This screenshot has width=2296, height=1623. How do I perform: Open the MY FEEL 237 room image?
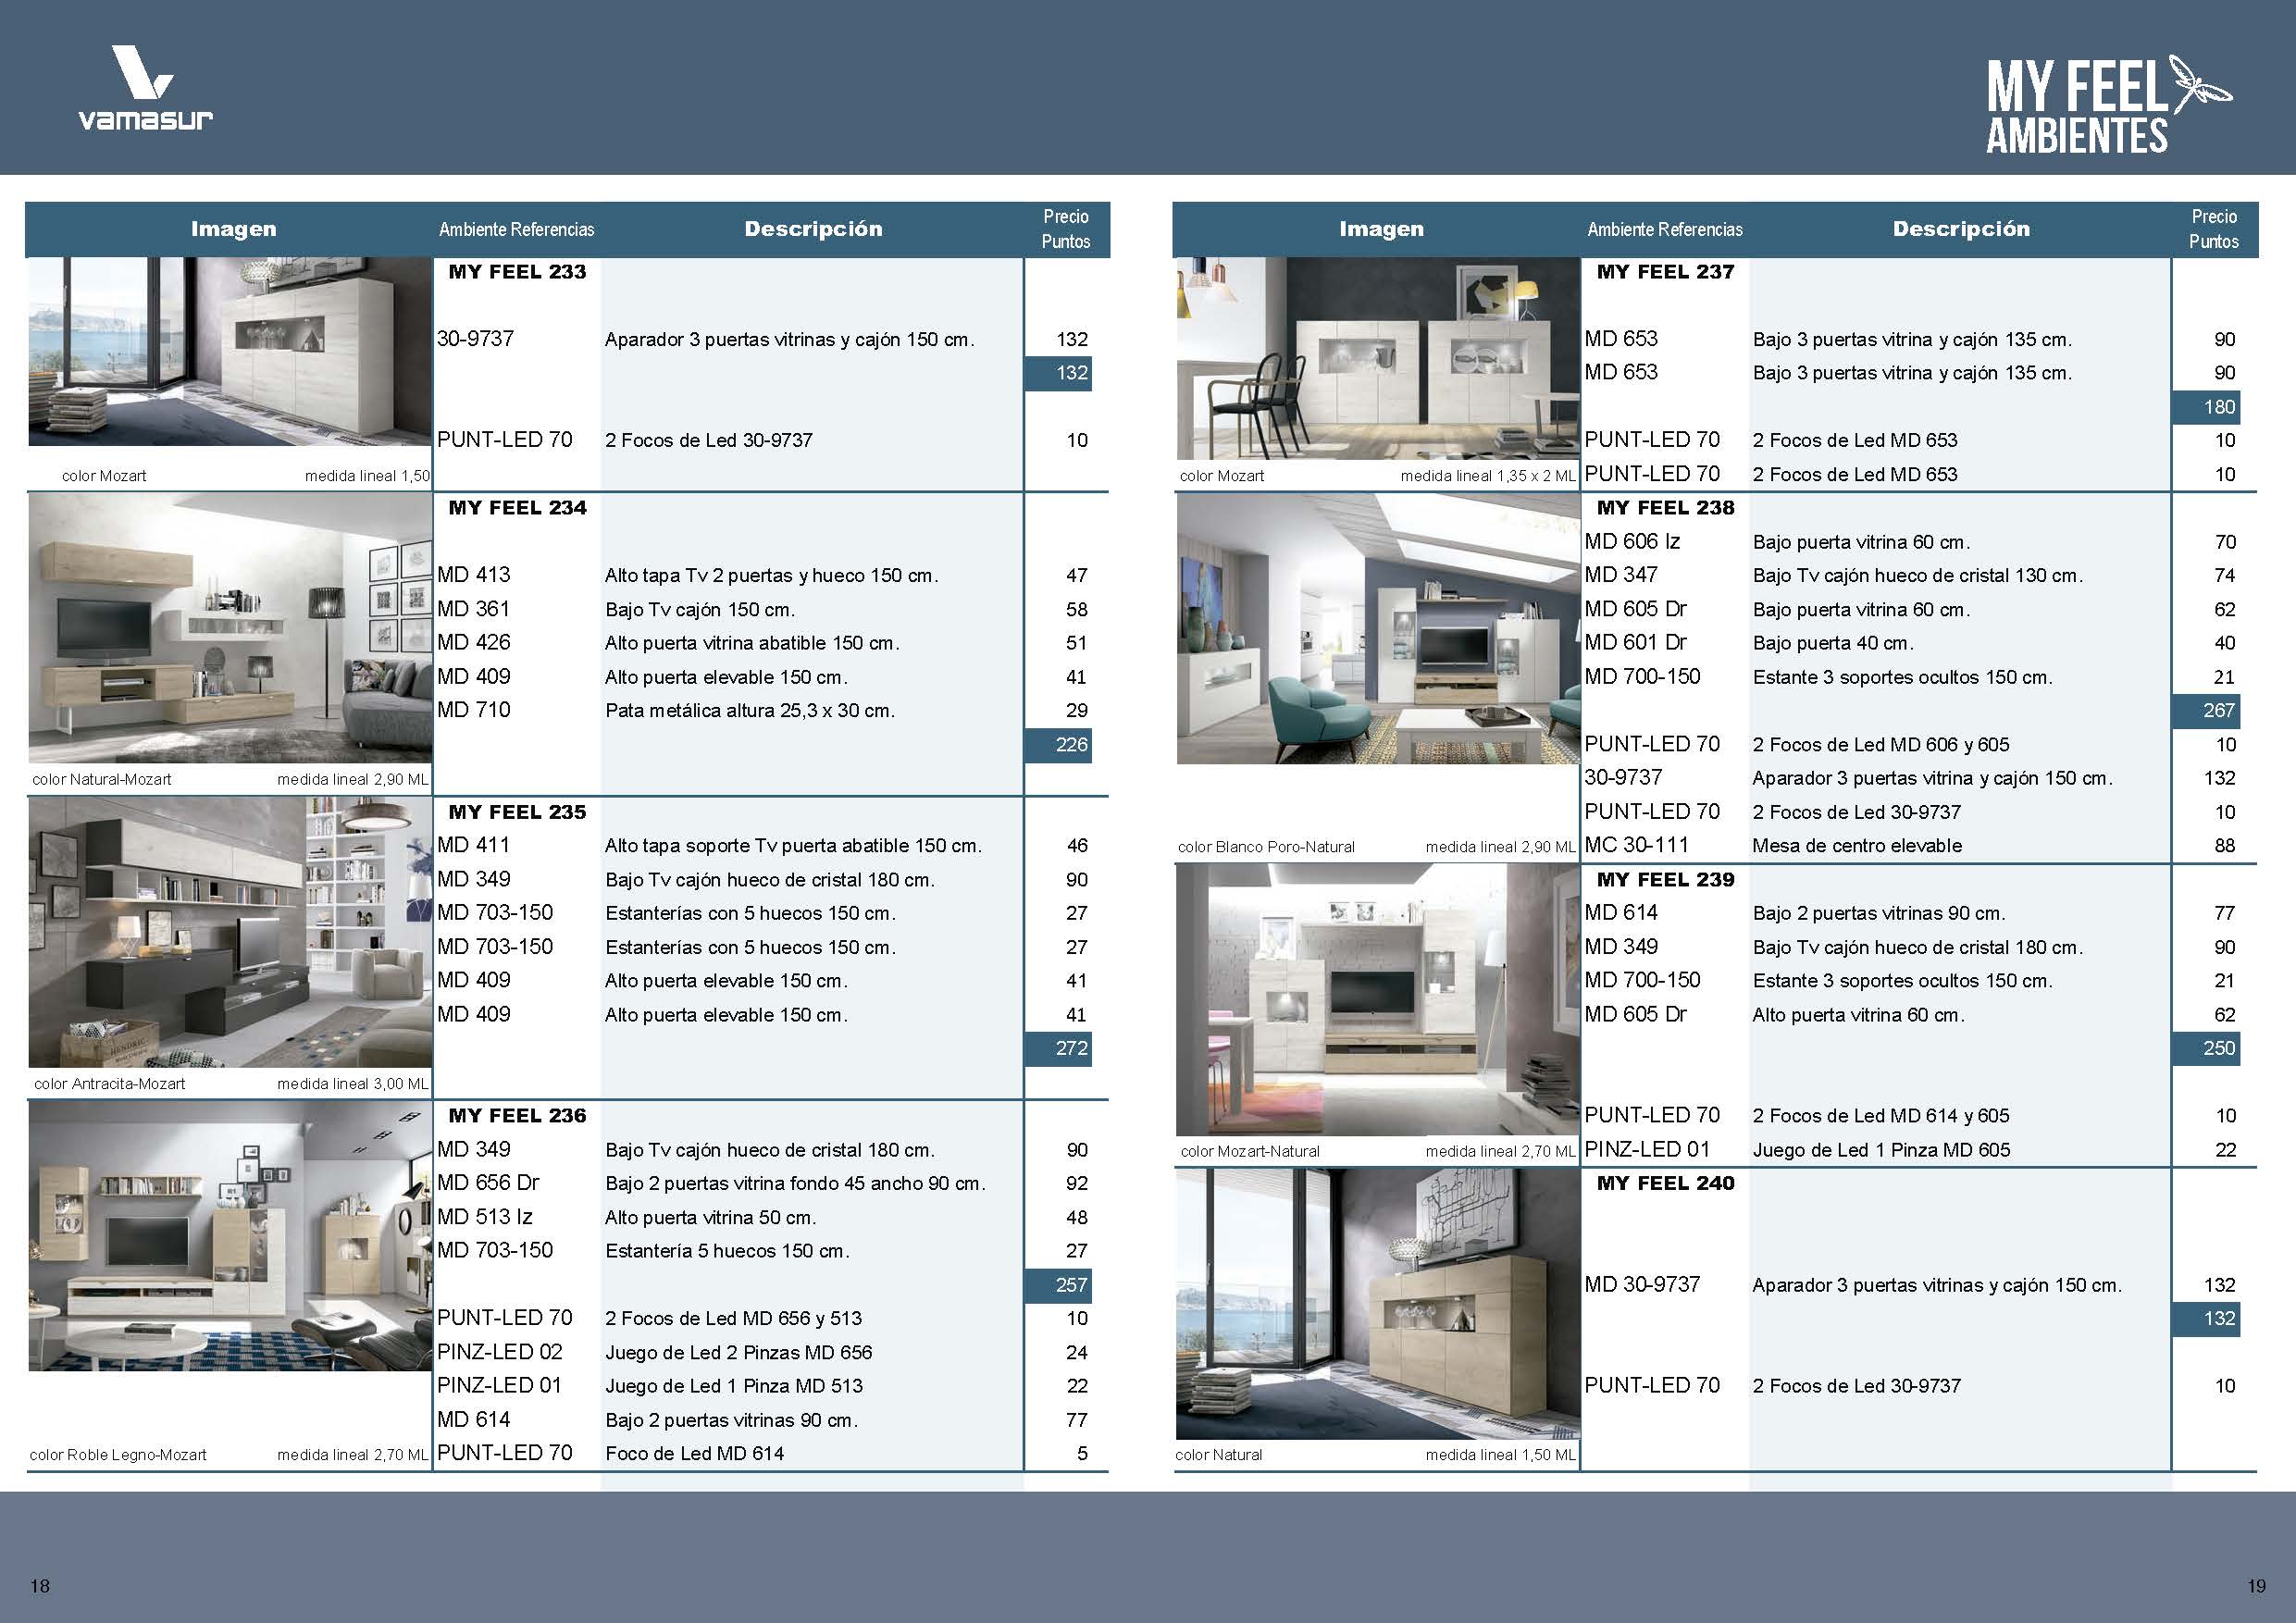click(x=1378, y=359)
